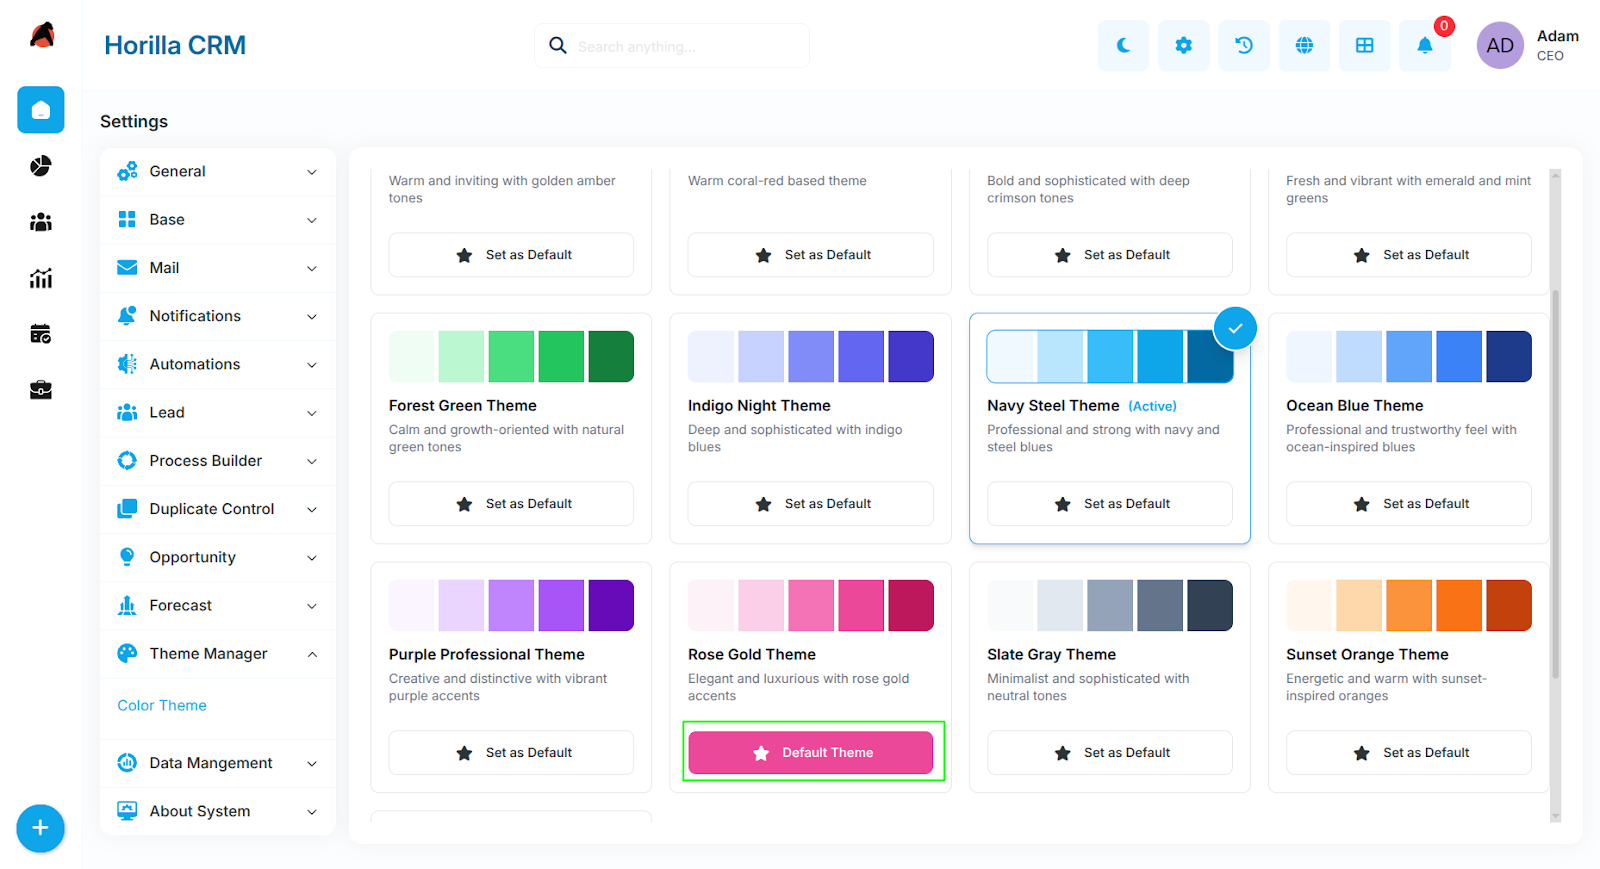Open the history clock icon
Viewport: 1600px width, 869px height.
pyautogui.click(x=1244, y=45)
